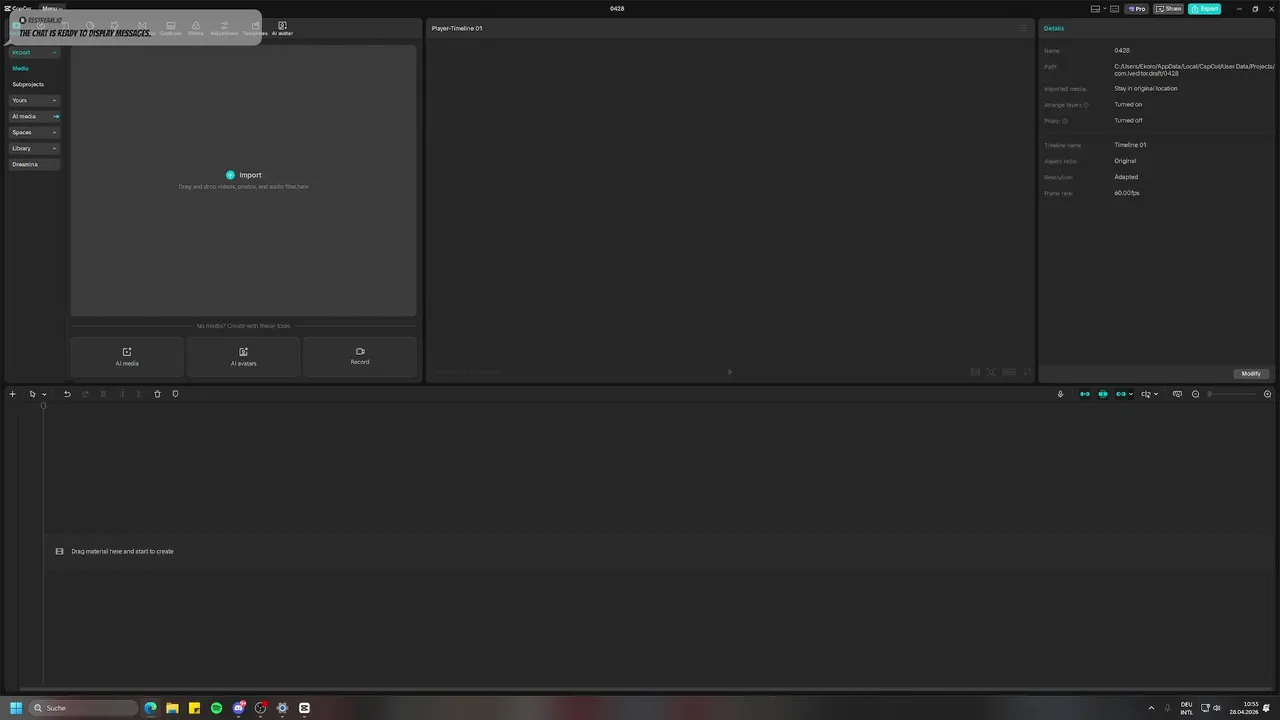
Task: Open the AI avatar tab
Action: point(282,28)
